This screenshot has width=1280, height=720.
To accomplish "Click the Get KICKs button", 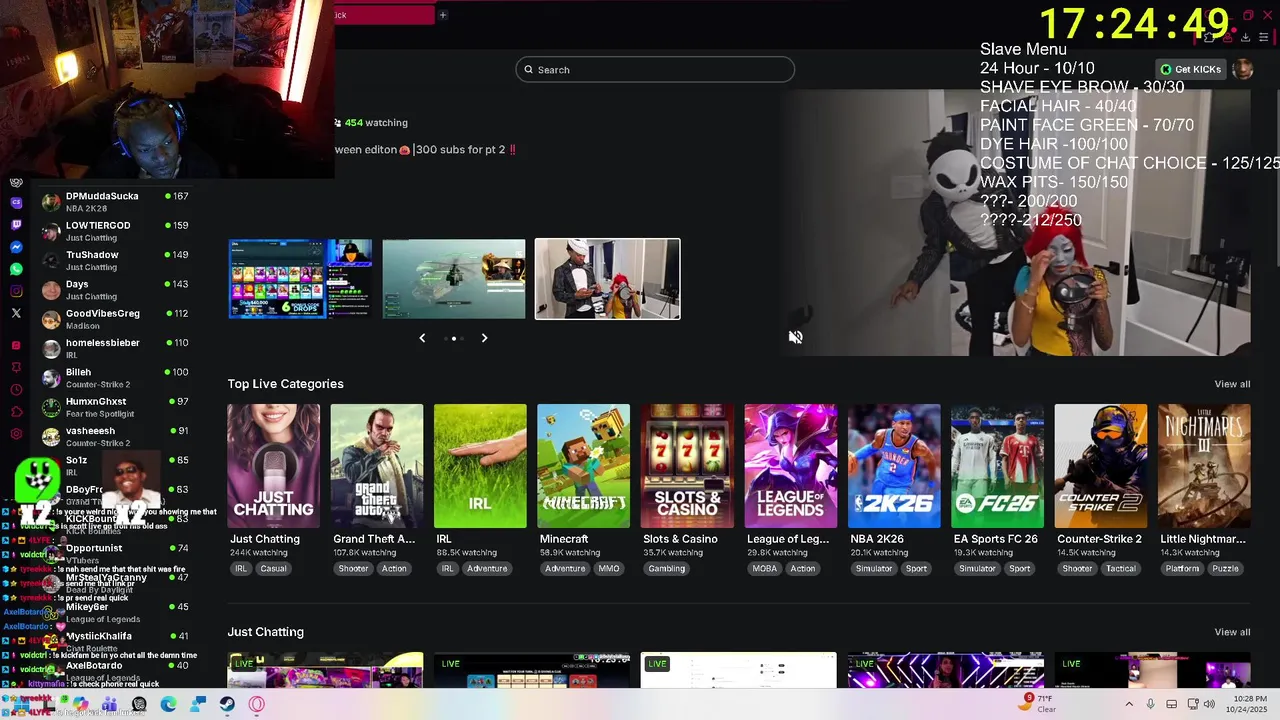I will [1190, 69].
